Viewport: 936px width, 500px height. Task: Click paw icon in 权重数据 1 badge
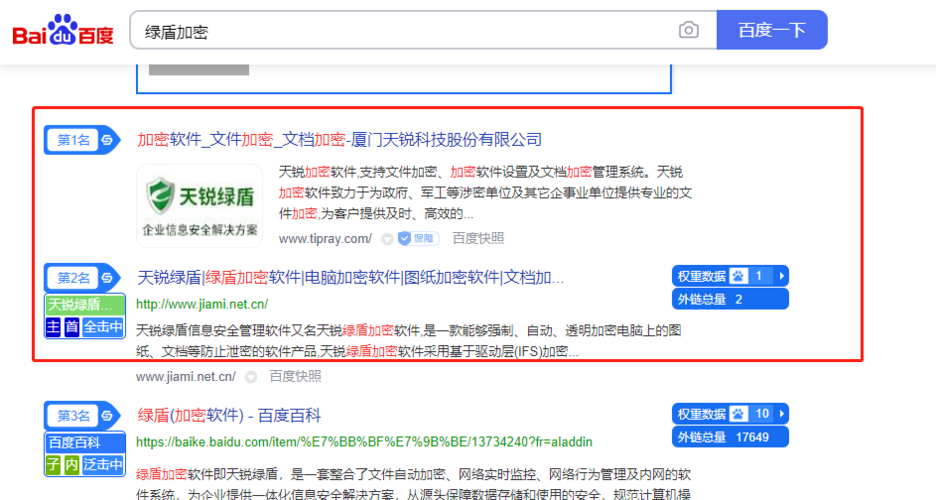tap(738, 276)
